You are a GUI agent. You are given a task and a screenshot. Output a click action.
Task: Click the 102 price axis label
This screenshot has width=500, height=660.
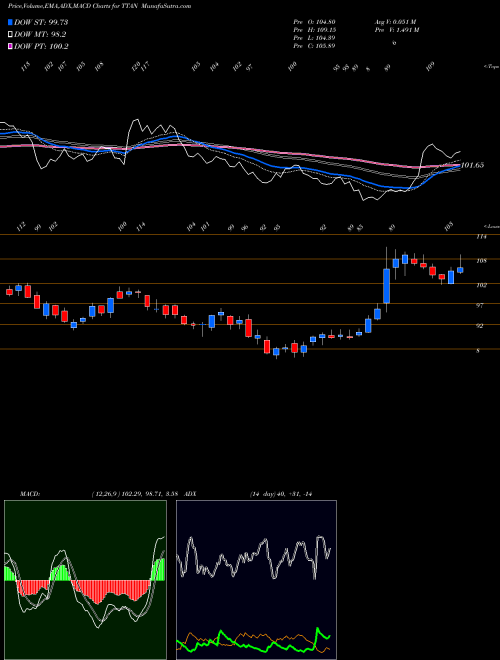pyautogui.click(x=481, y=285)
